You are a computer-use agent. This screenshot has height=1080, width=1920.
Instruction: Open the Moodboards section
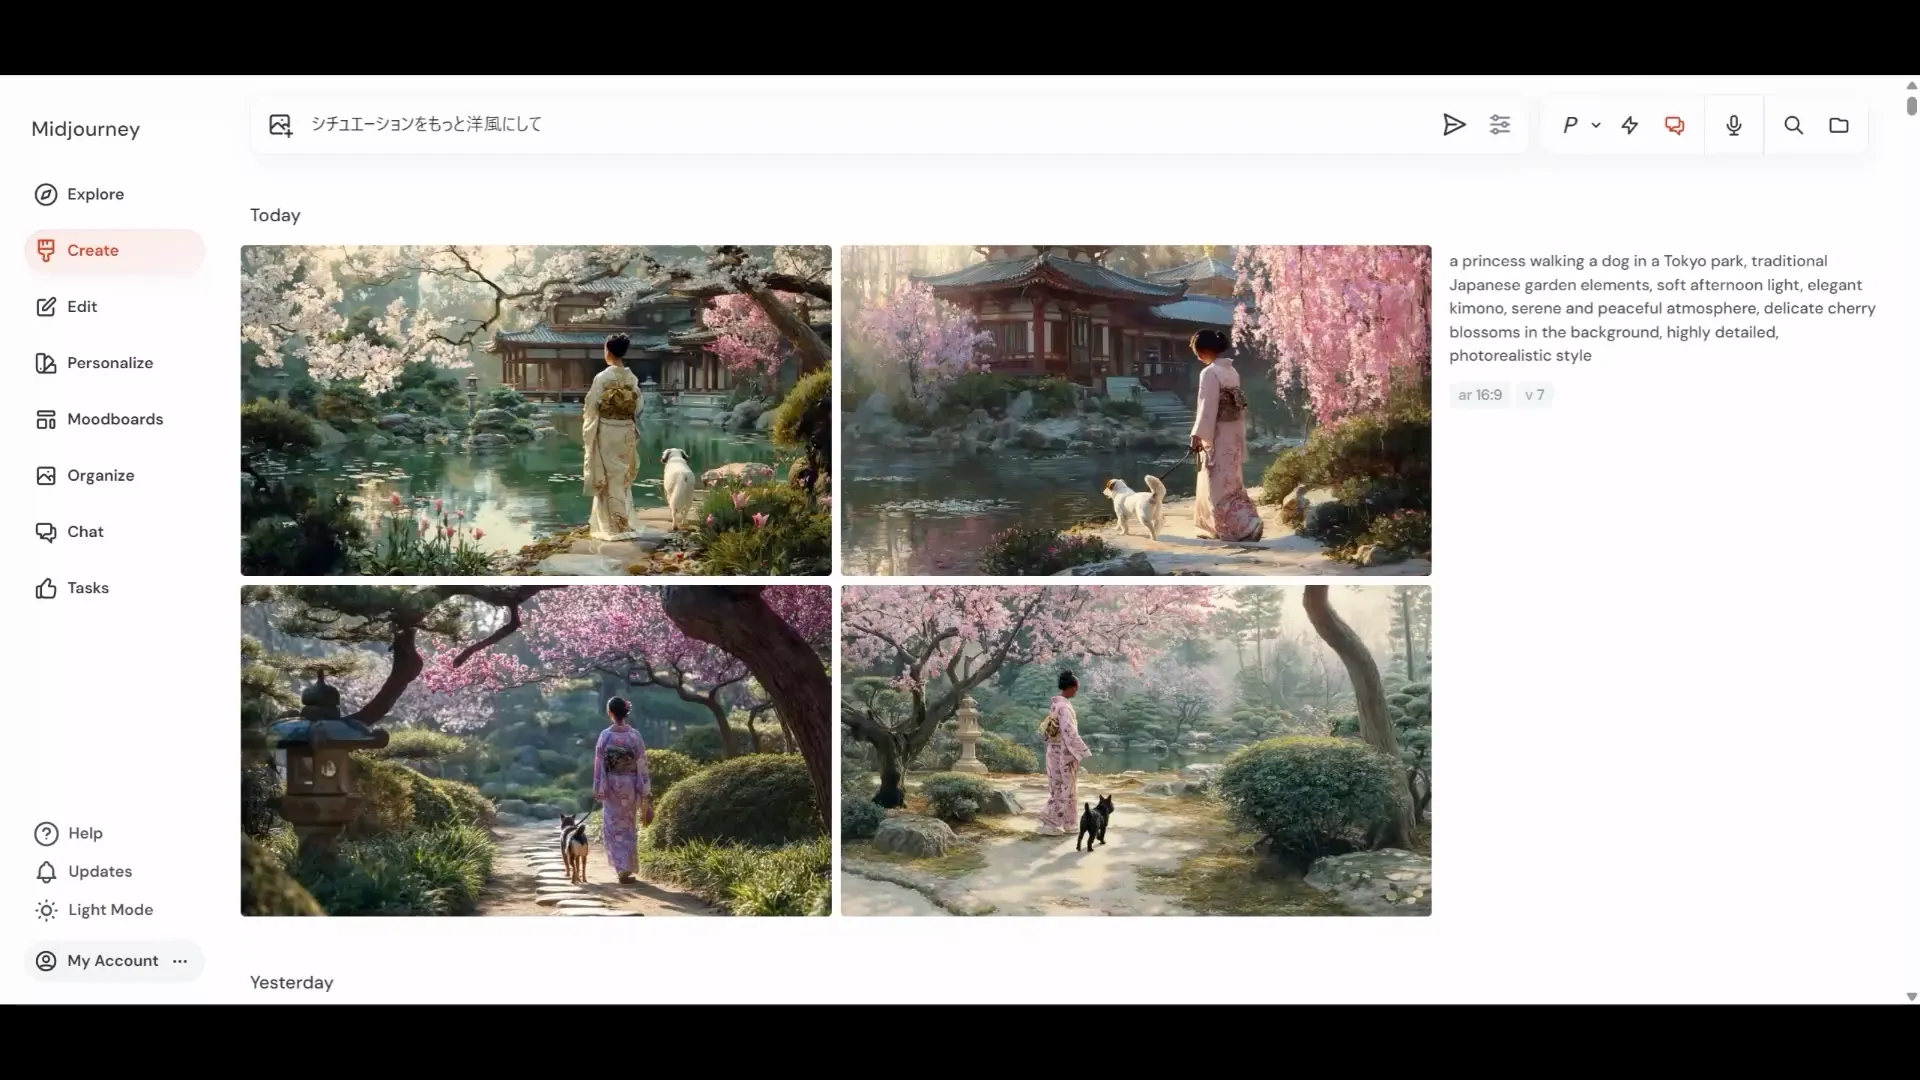point(114,419)
